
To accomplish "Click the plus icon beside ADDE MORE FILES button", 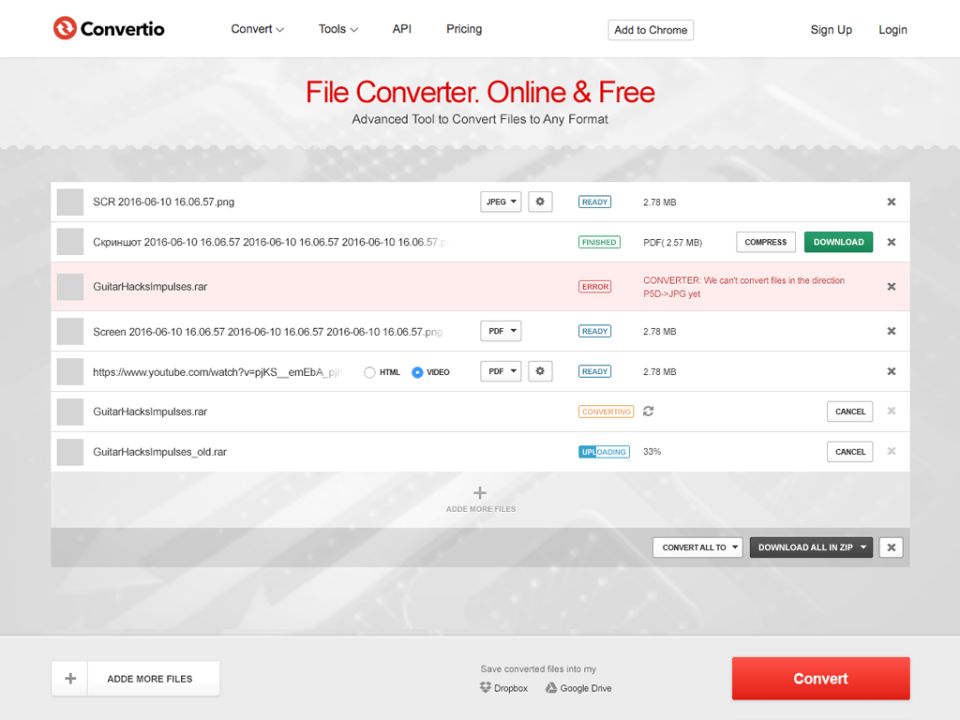I will [x=69, y=678].
